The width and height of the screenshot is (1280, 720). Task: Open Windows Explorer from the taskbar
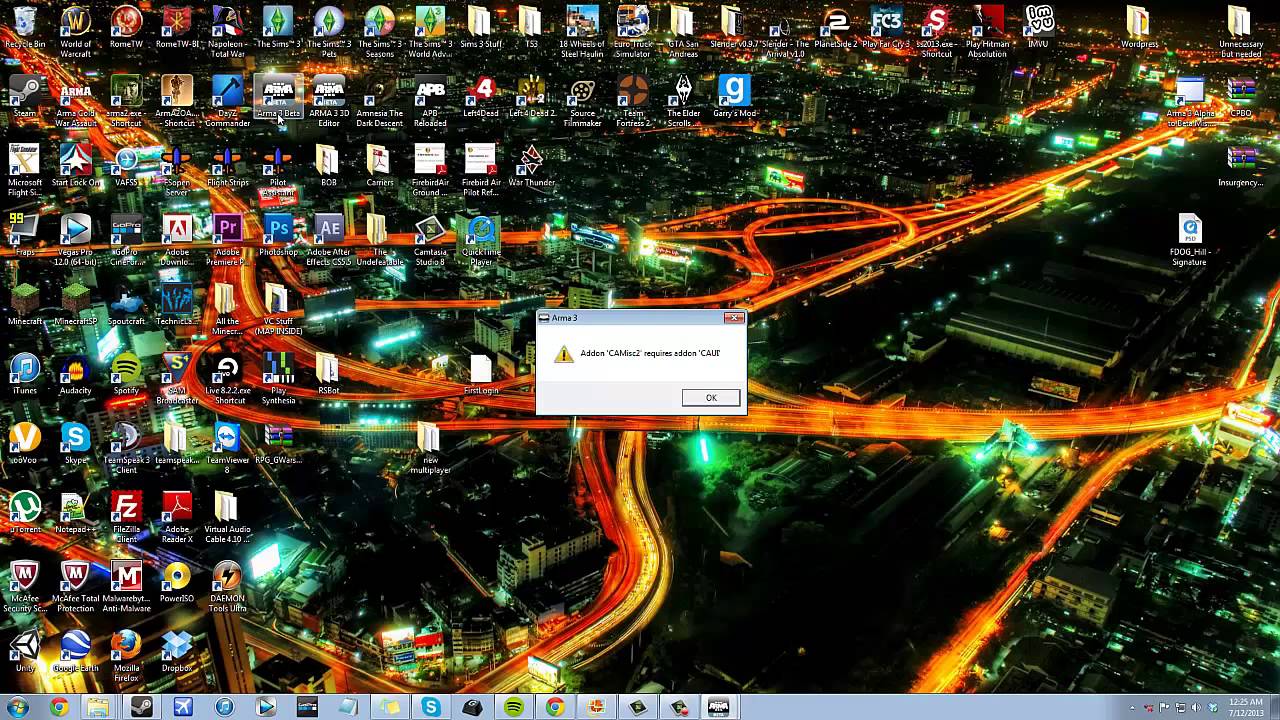tap(98, 707)
